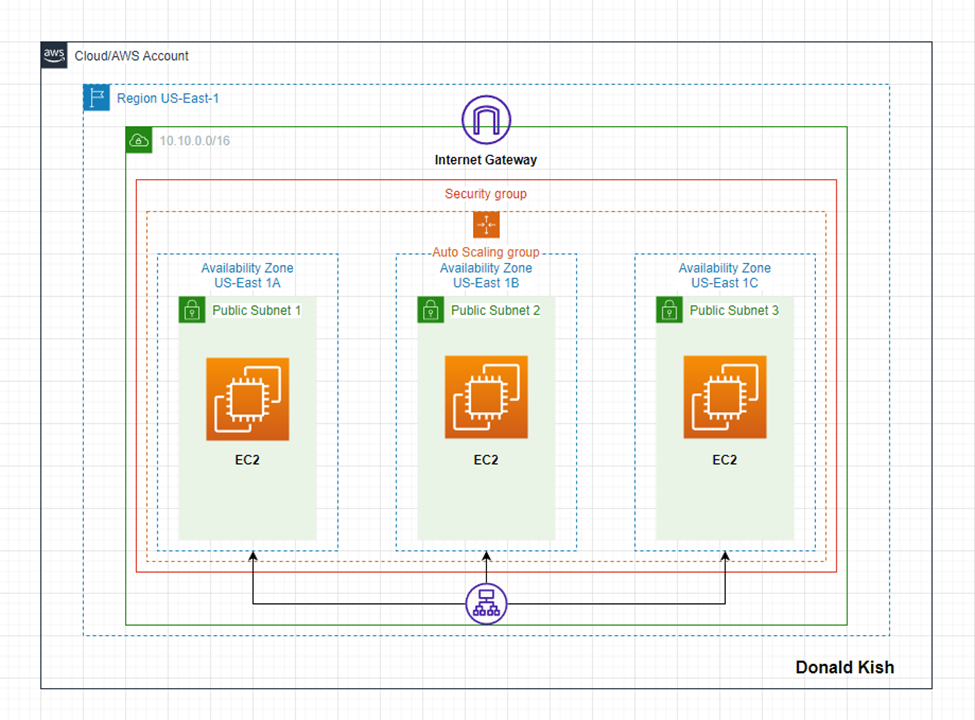Click Availability Zone US-East 1A label
The height and width of the screenshot is (720, 975).
(247, 275)
